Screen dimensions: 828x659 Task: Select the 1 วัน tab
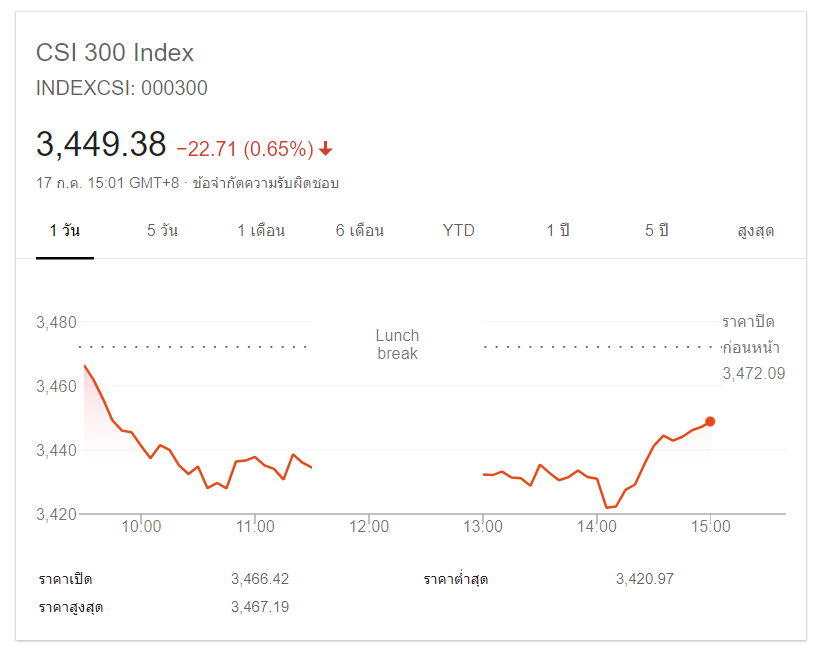(x=65, y=231)
